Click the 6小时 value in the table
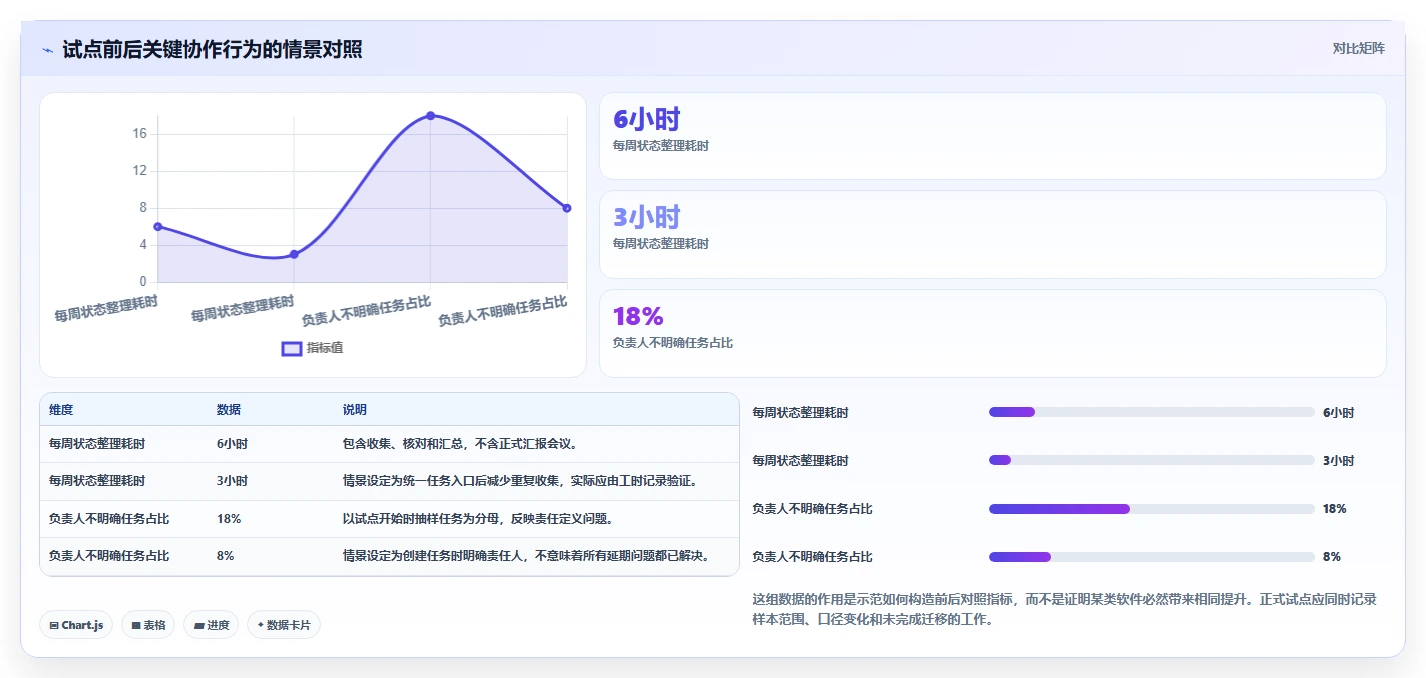This screenshot has height=678, width=1426. 232,444
